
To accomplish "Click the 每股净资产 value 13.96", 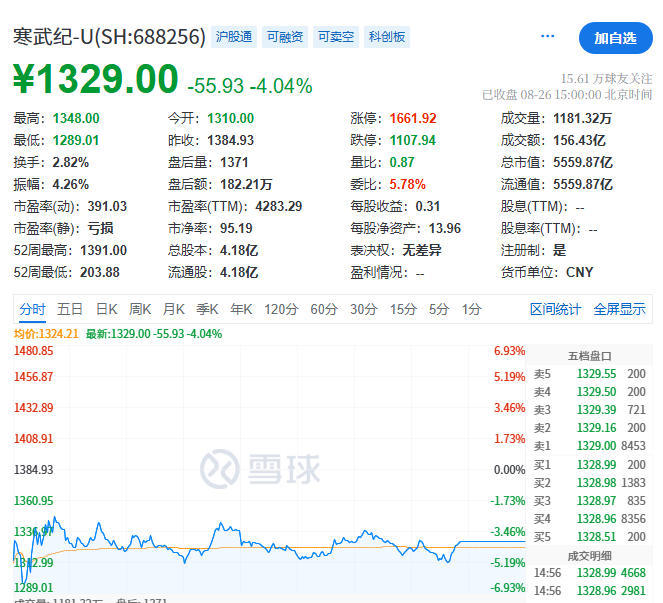I will coord(445,228).
